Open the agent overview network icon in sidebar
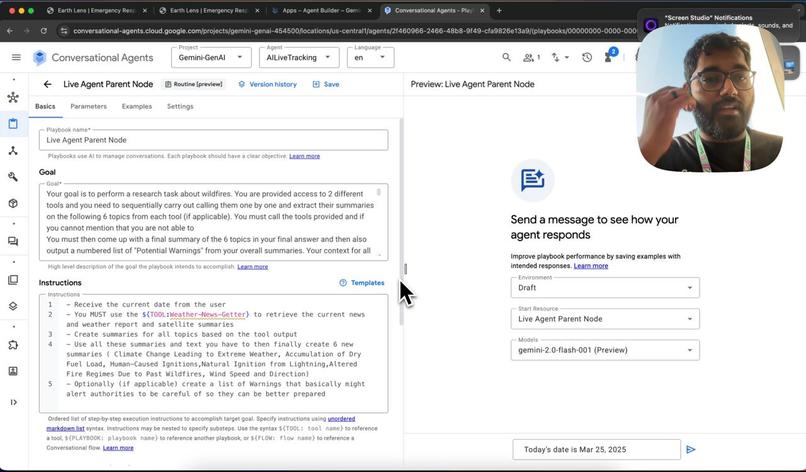This screenshot has width=806, height=472. pyautogui.click(x=13, y=97)
